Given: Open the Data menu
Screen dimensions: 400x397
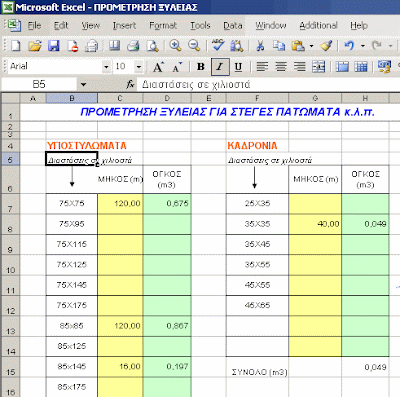Looking at the screenshot, I should (x=233, y=25).
